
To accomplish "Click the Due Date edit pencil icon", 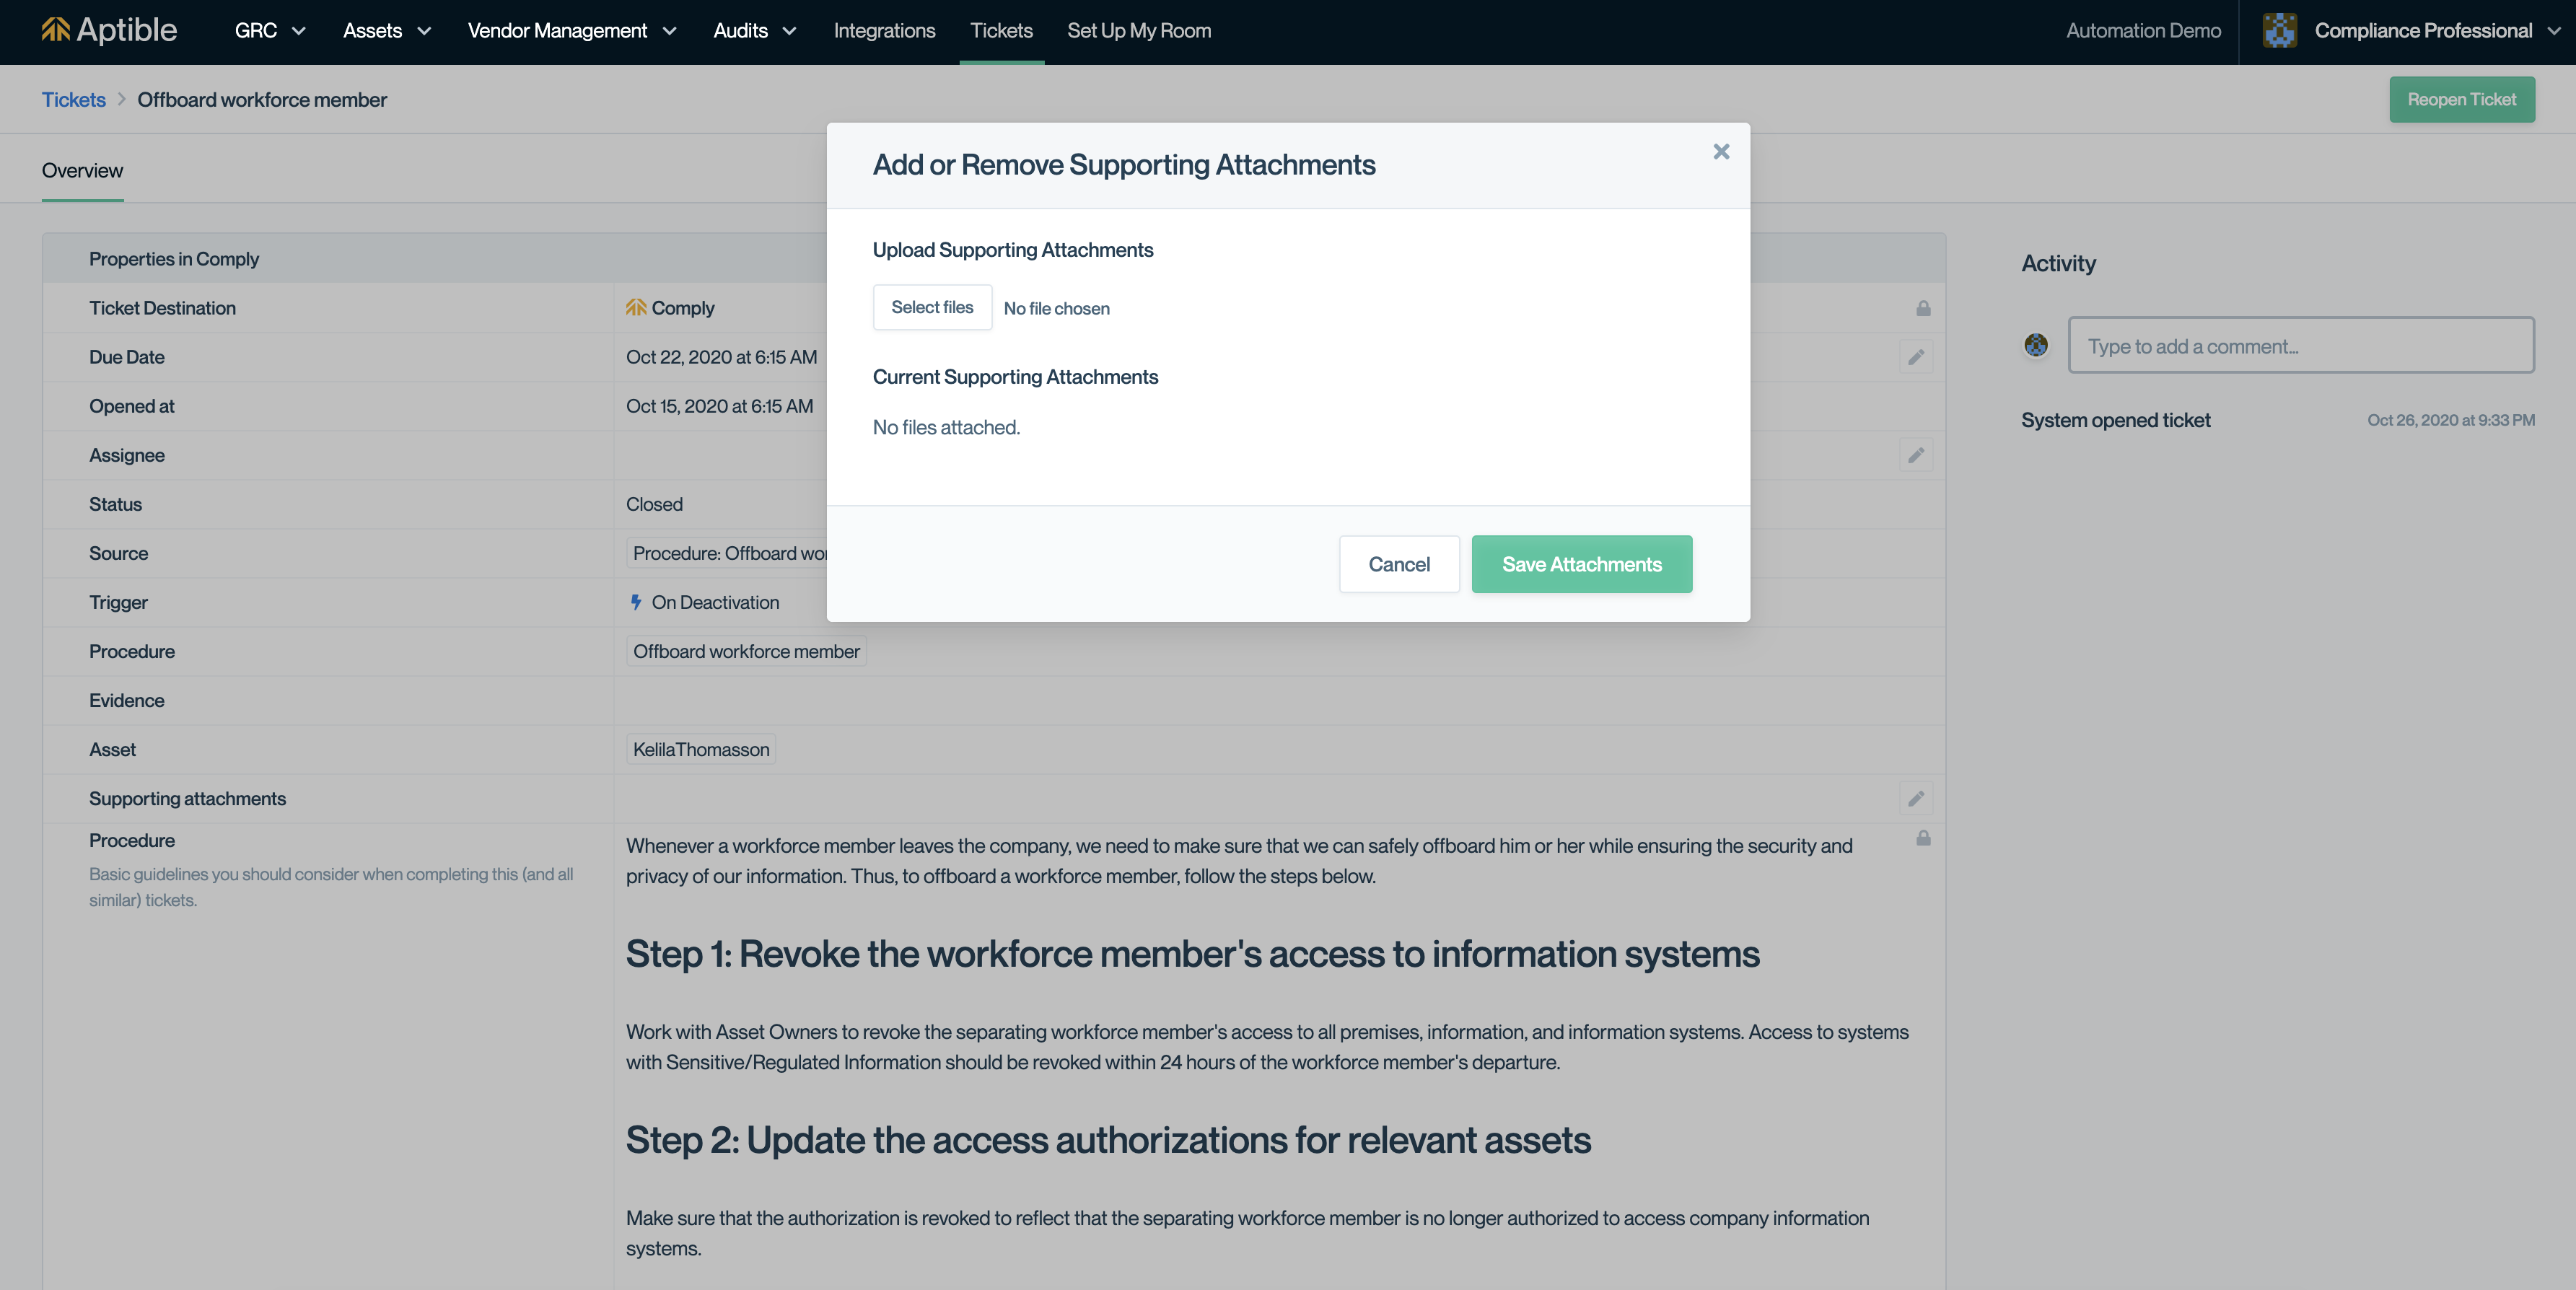I will click(x=1915, y=358).
